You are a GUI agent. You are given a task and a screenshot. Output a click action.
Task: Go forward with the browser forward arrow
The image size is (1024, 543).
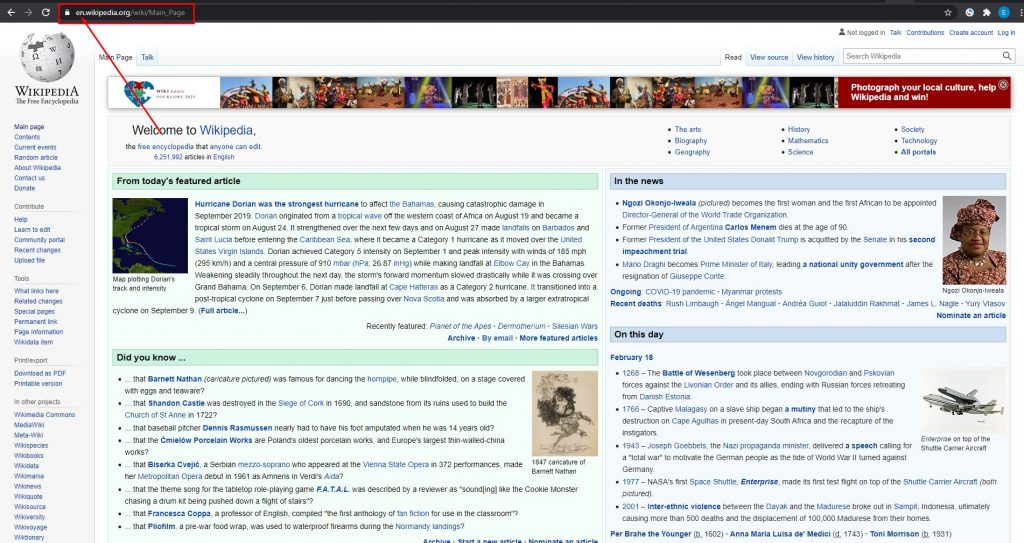[x=28, y=12]
